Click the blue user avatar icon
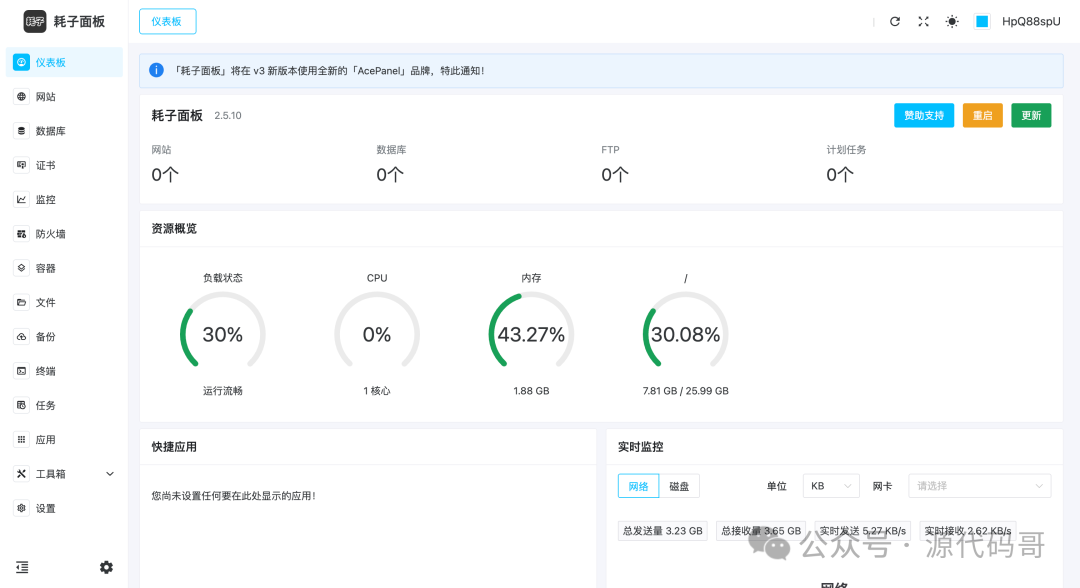 (982, 21)
